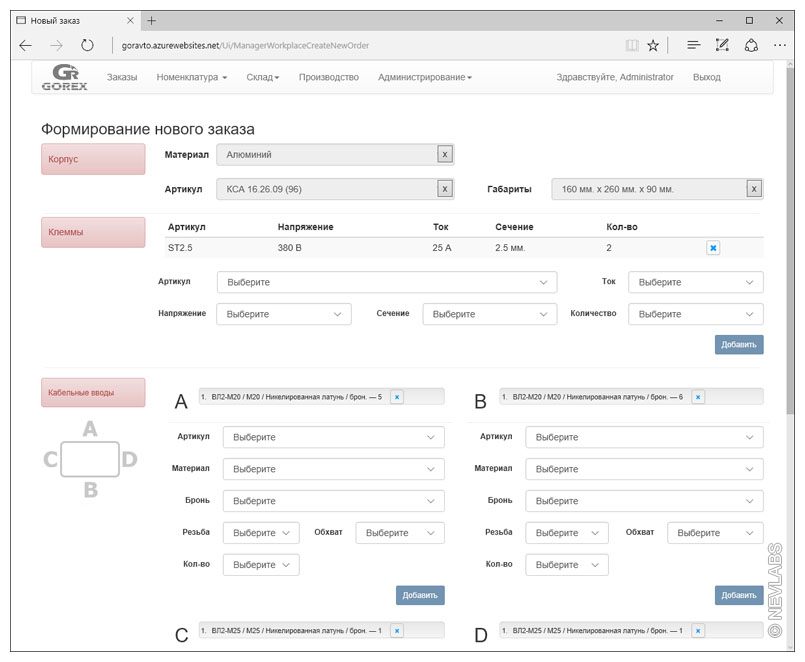
Task: Expand the terminals Артикул dropdown
Action: (387, 282)
